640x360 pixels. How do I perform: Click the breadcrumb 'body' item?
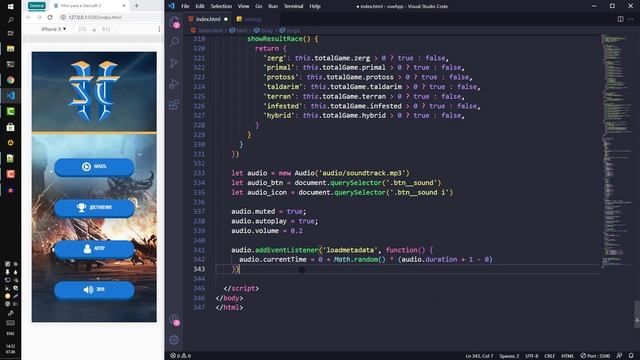click(x=263, y=31)
